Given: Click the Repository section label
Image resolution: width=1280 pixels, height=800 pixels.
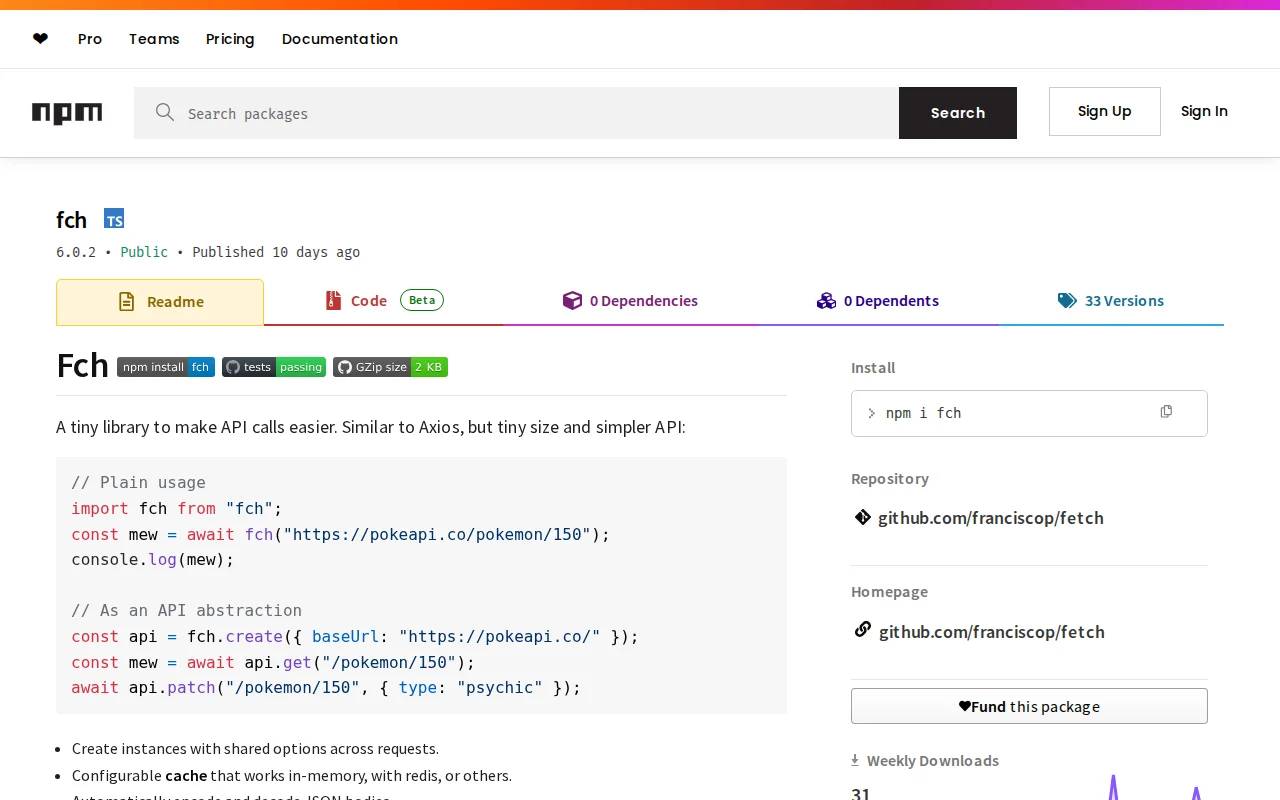Looking at the screenshot, I should 890,479.
